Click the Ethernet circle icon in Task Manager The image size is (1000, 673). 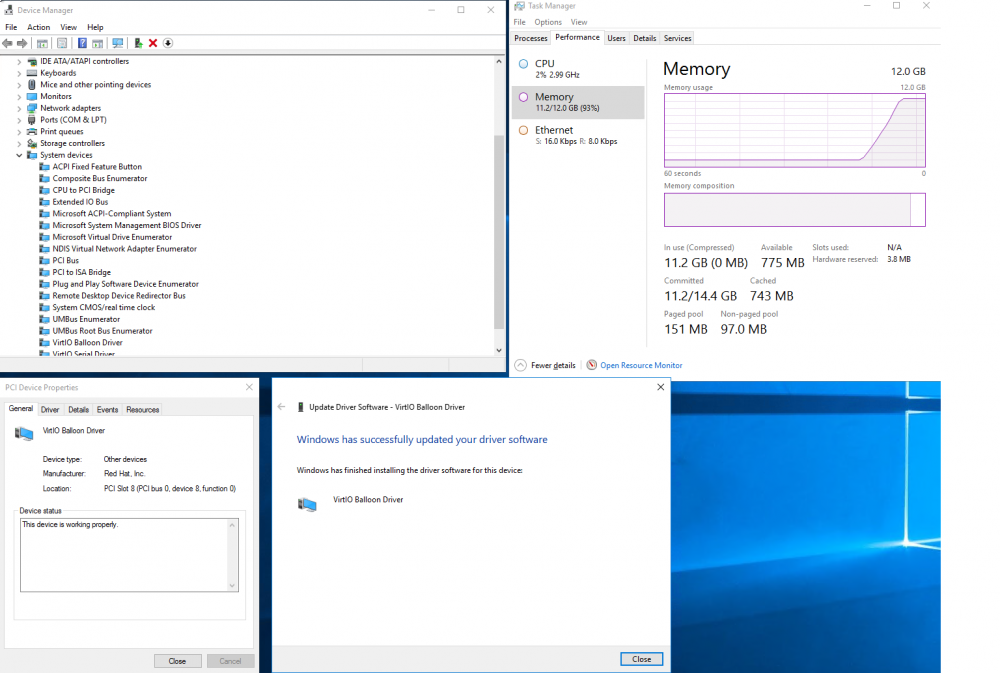point(524,130)
